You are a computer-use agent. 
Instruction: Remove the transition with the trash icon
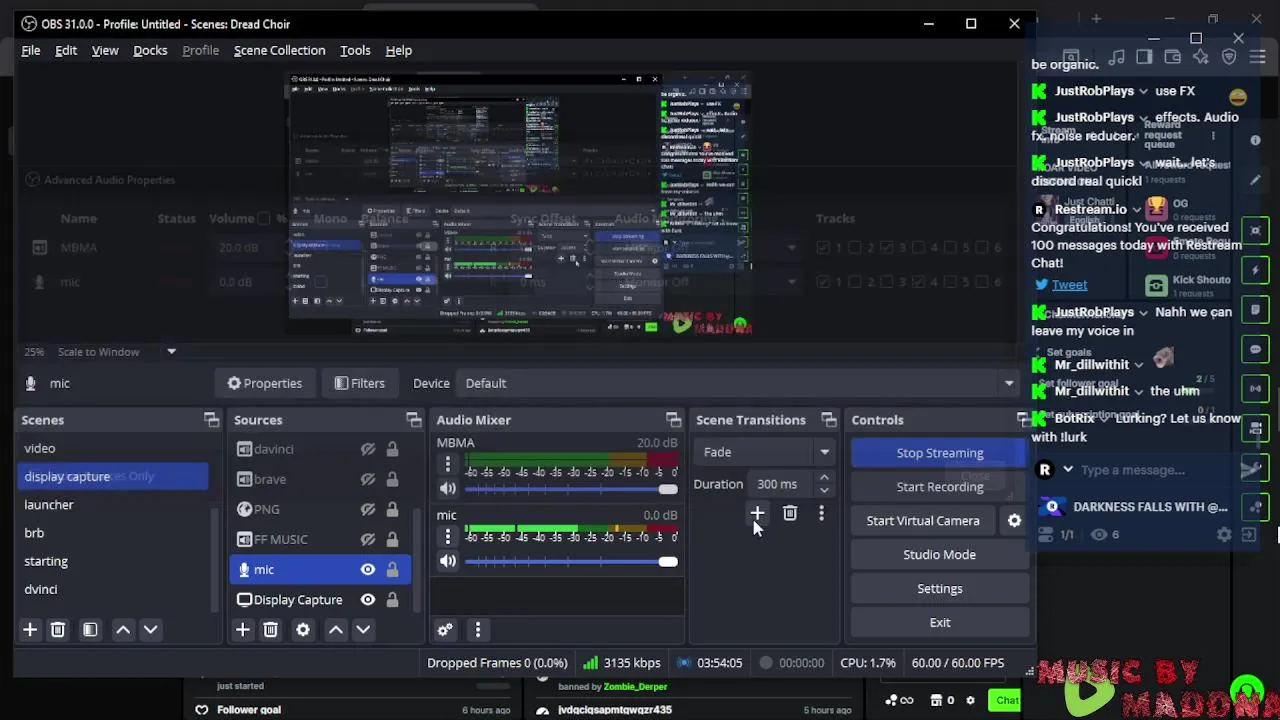(790, 513)
